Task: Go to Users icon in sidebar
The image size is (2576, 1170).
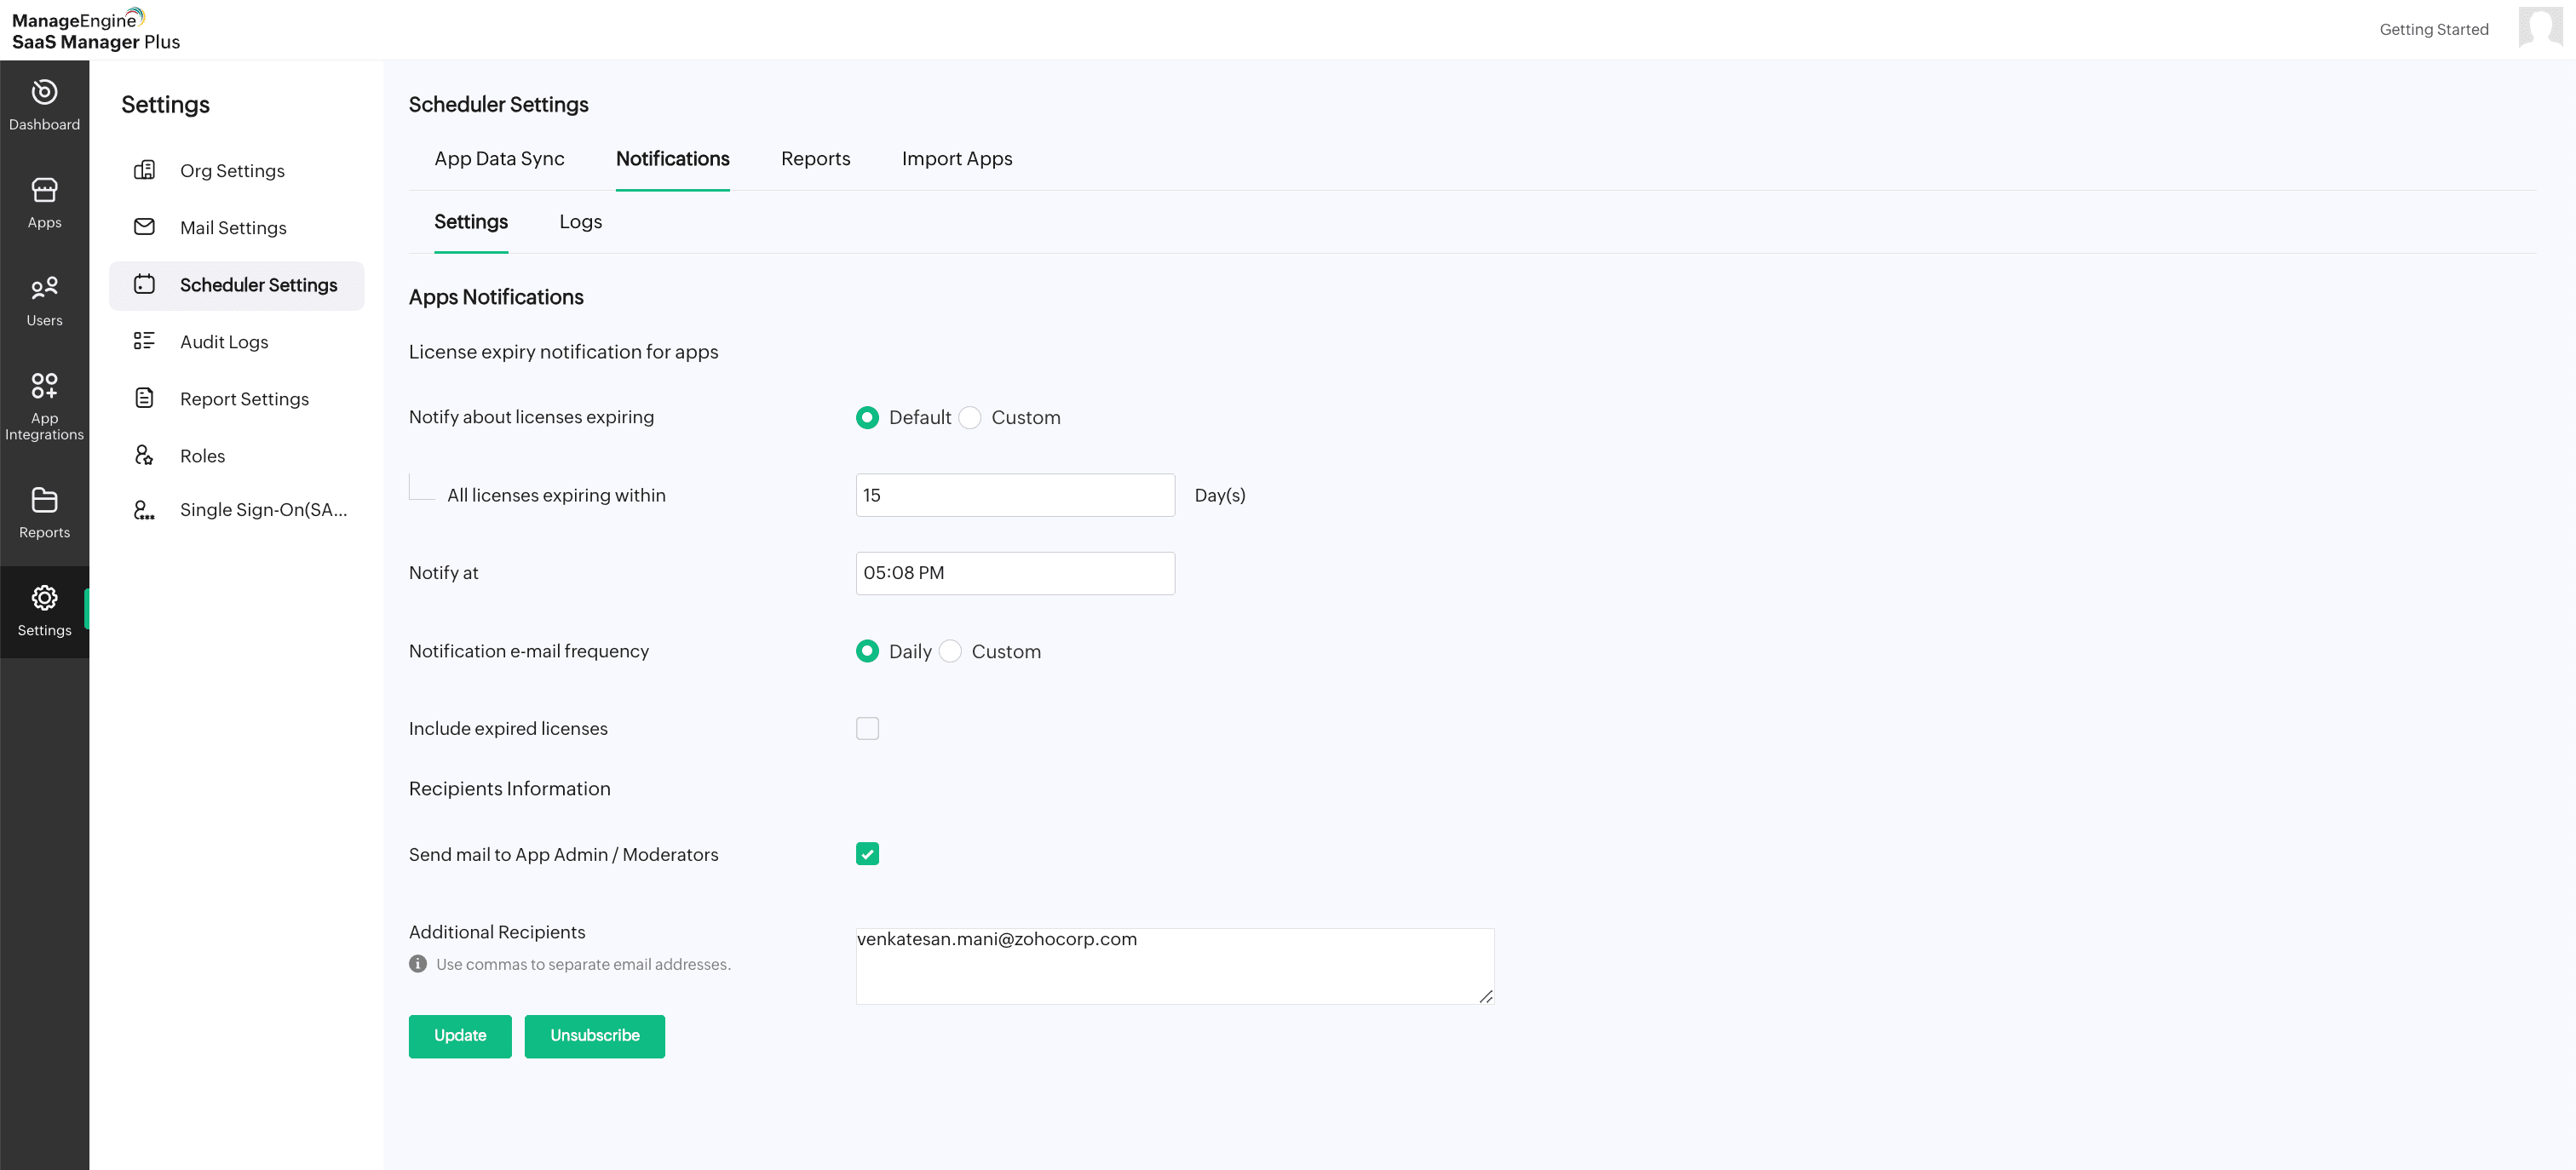Action: pyautogui.click(x=44, y=288)
